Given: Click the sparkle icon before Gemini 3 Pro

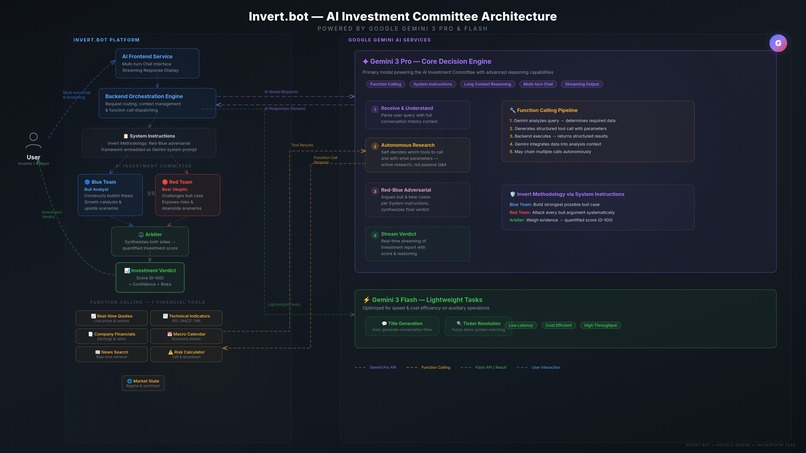Looking at the screenshot, I should tap(365, 62).
